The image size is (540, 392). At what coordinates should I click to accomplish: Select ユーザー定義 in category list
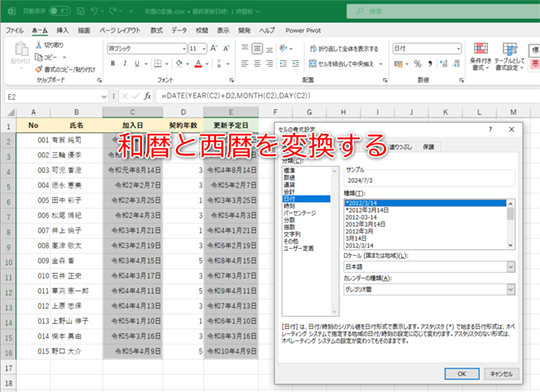[x=299, y=248]
